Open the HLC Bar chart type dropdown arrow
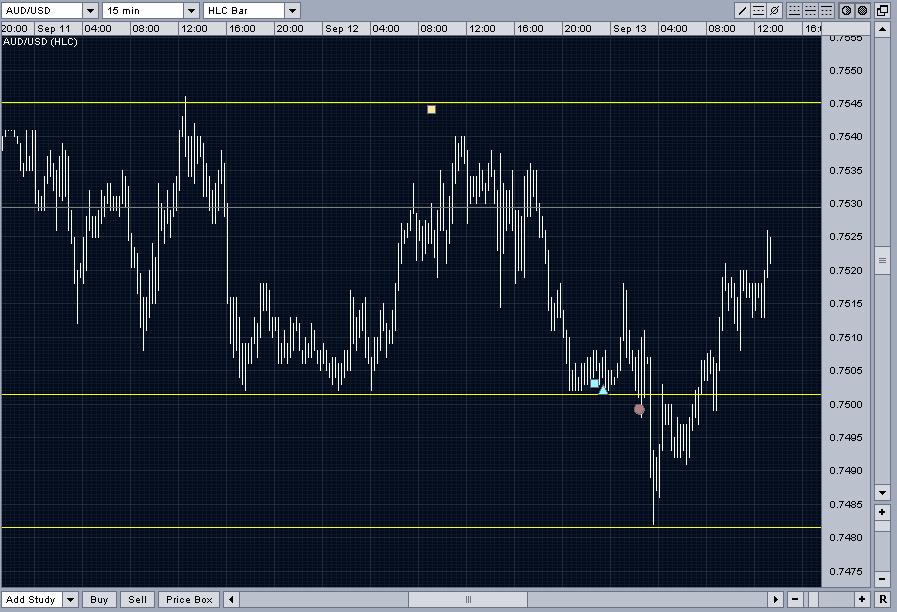The image size is (897, 612). pyautogui.click(x=292, y=10)
